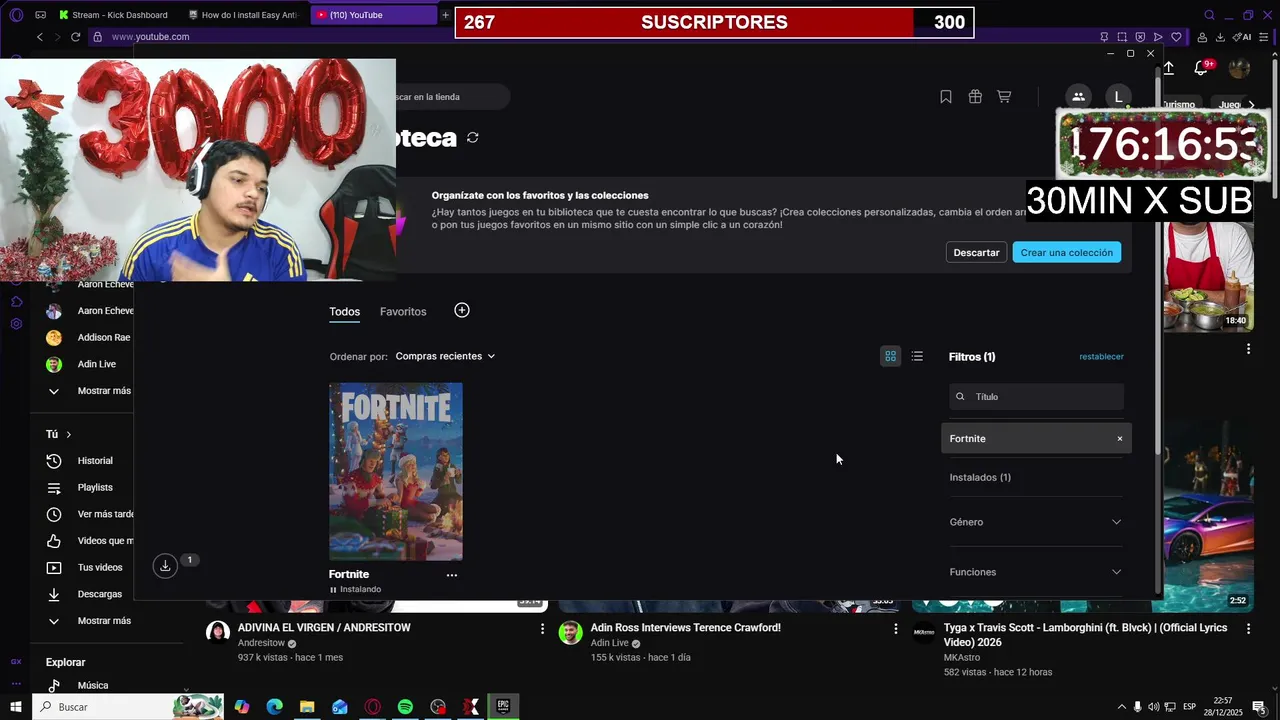Go back in the browser
This screenshot has width=1280, height=720.
(40, 37)
